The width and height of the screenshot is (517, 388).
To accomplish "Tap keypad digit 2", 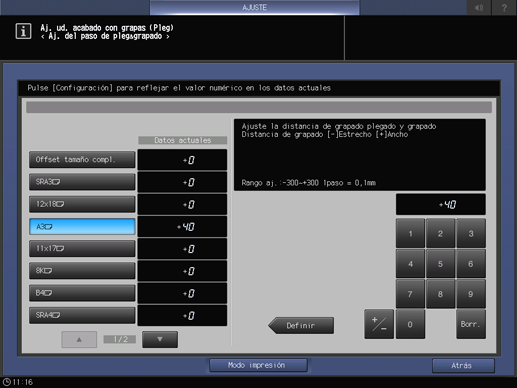I will pos(440,233).
